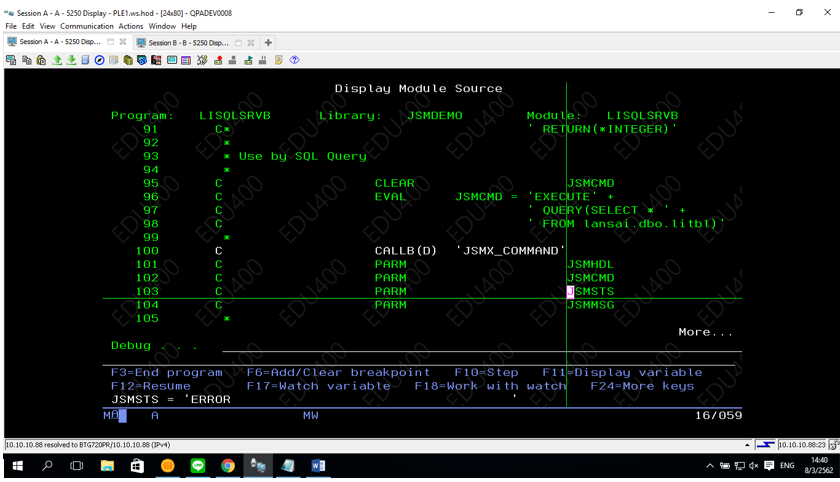Click the tools and pencil preferences icon
Viewport: 840px width, 482px height.
pyautogui.click(x=202, y=60)
